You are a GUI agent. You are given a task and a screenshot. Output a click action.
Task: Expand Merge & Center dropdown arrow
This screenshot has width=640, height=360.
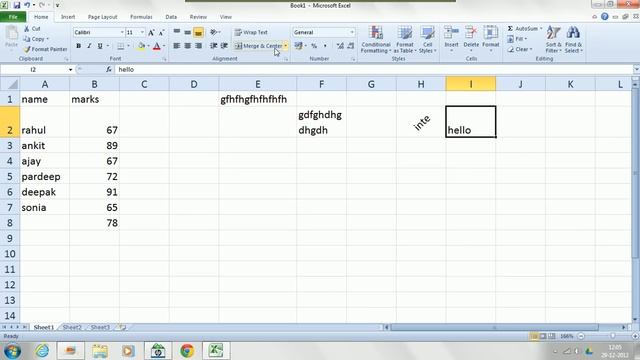click(286, 46)
